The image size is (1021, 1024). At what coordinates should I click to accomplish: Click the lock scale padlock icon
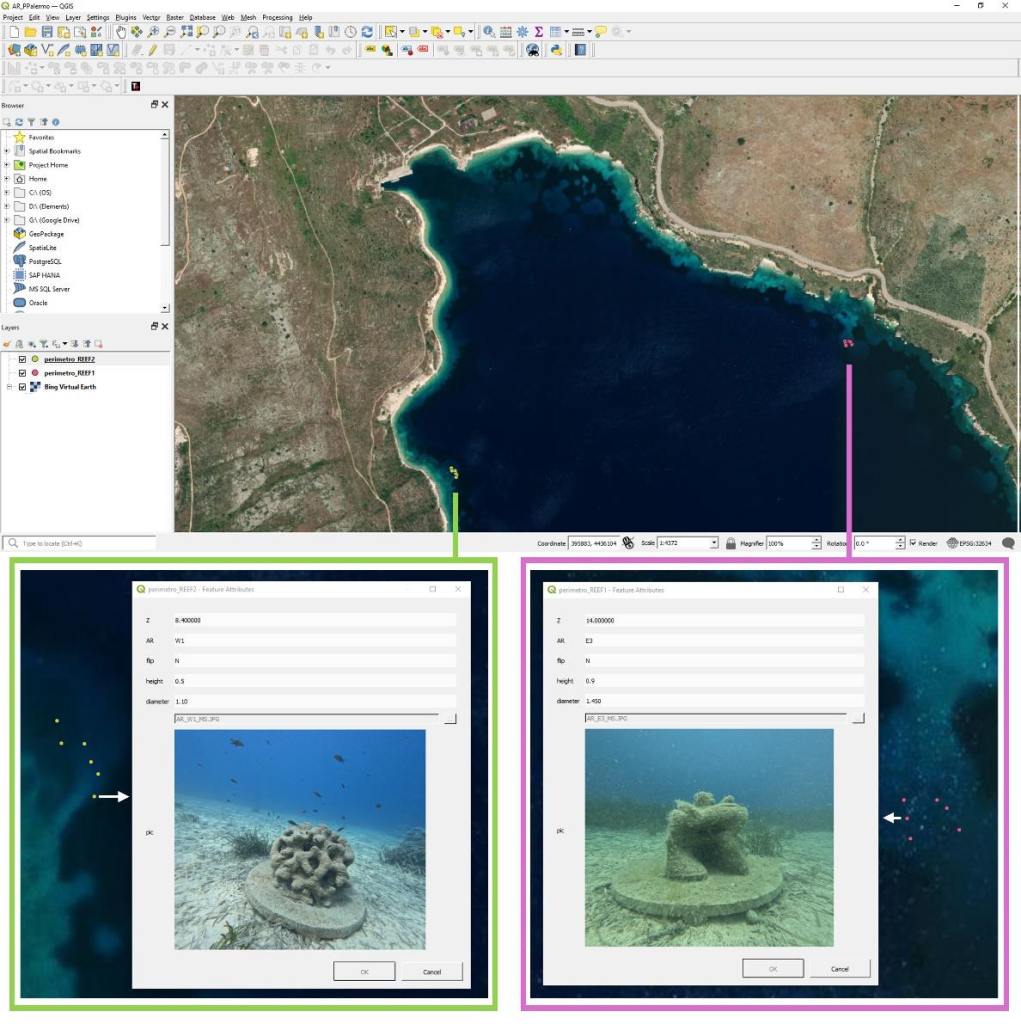(731, 543)
